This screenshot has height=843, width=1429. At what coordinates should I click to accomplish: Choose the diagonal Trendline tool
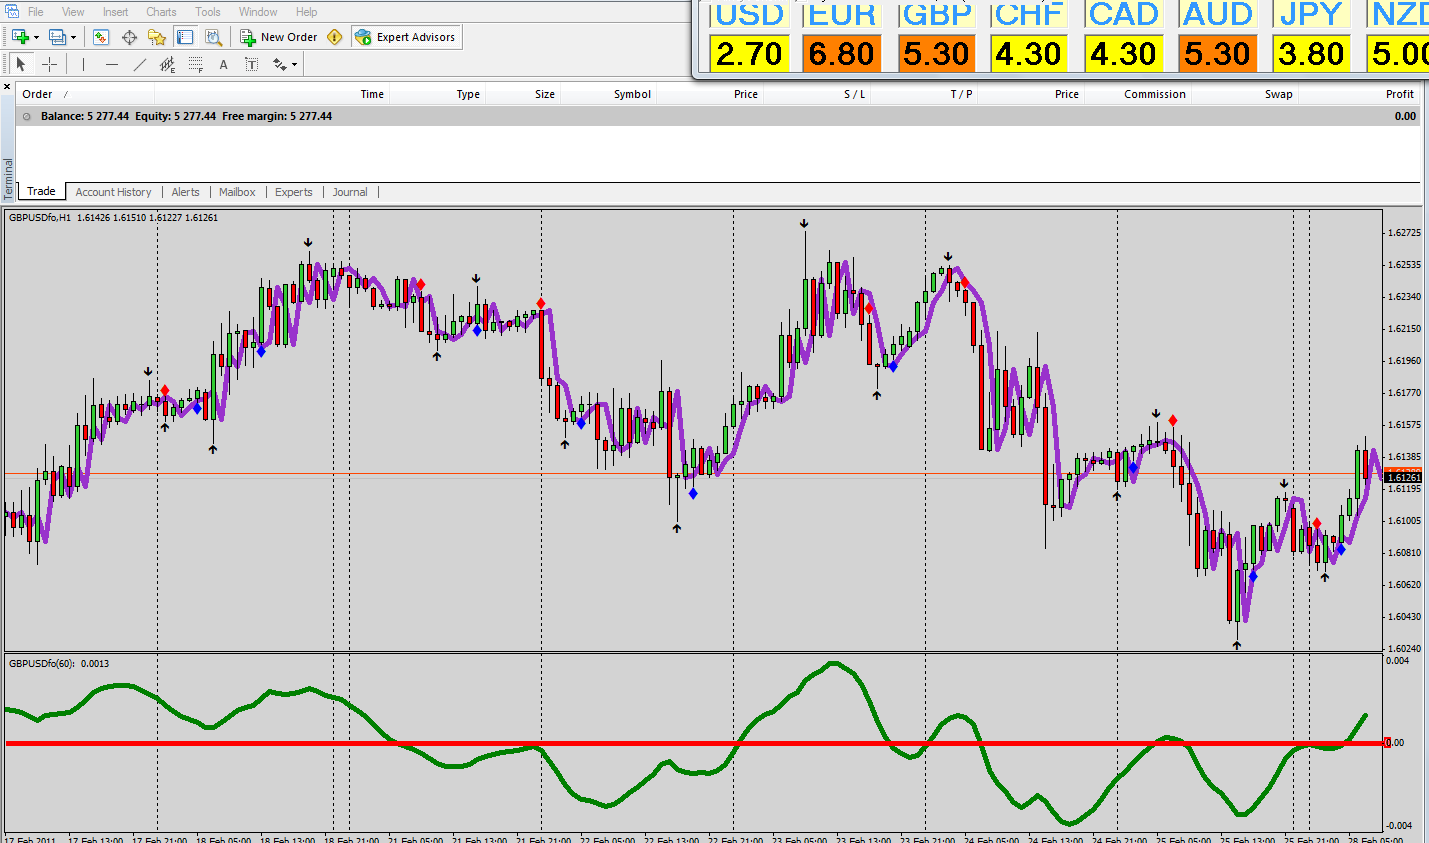click(x=139, y=64)
